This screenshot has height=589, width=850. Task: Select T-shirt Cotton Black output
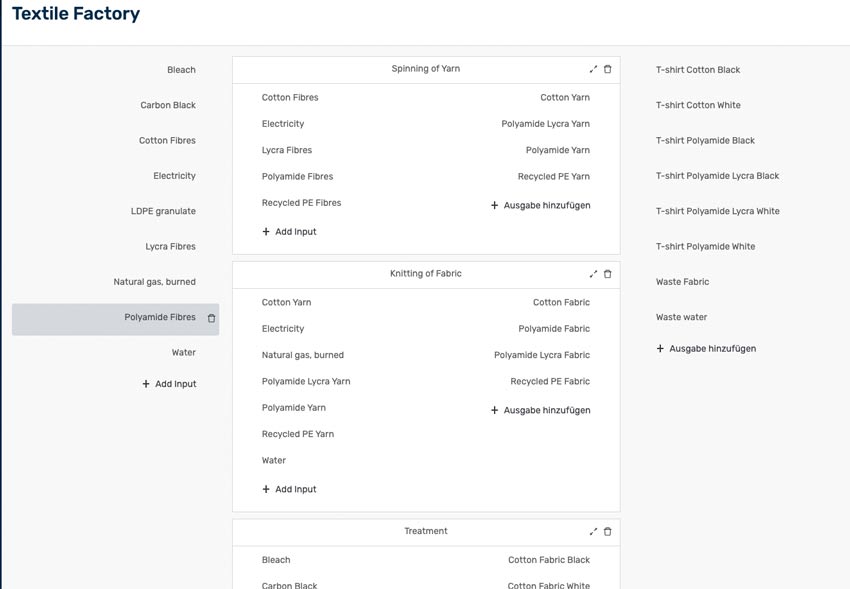click(698, 70)
